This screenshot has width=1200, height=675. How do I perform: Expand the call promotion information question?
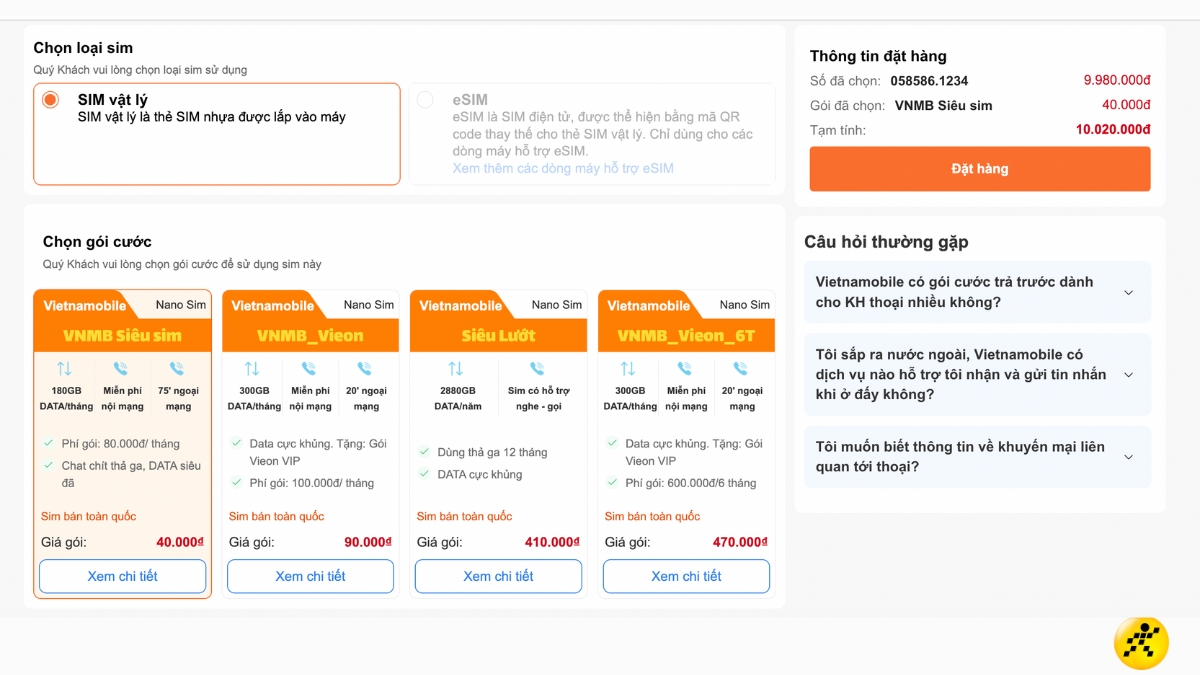pyautogui.click(x=1128, y=457)
